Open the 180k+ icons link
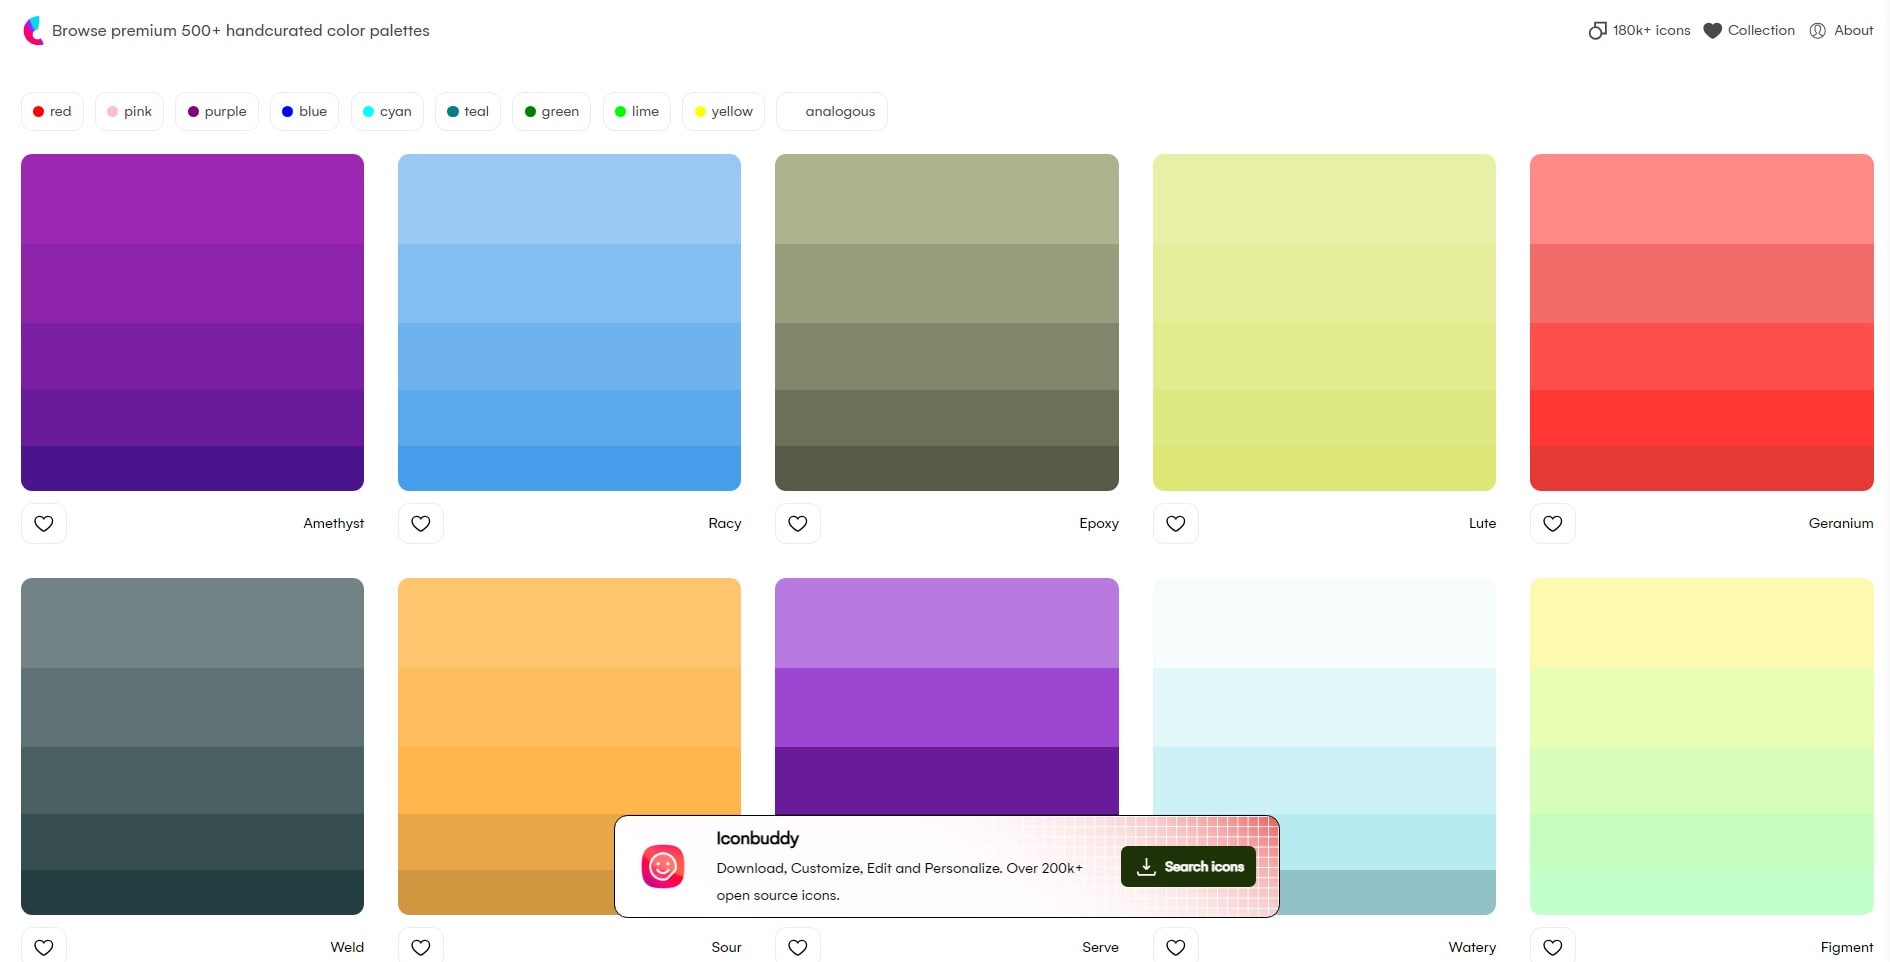Screen dimensions: 1890x962 tap(1640, 31)
